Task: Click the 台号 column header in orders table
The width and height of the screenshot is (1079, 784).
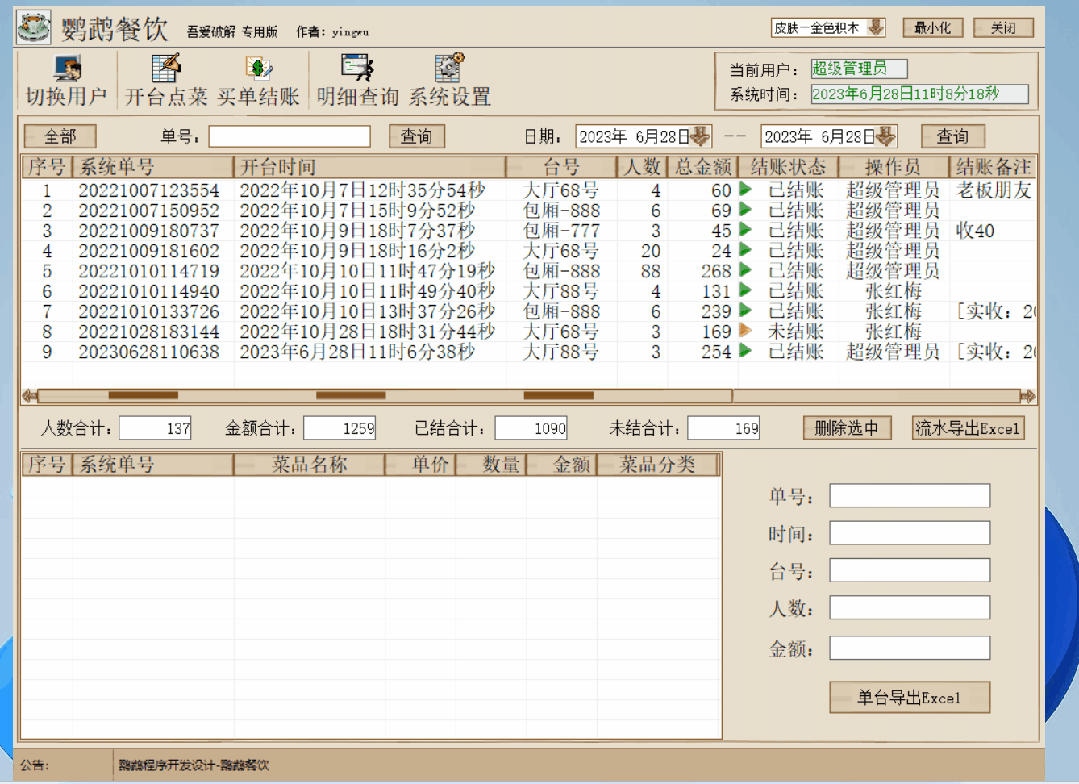Action: pos(562,167)
